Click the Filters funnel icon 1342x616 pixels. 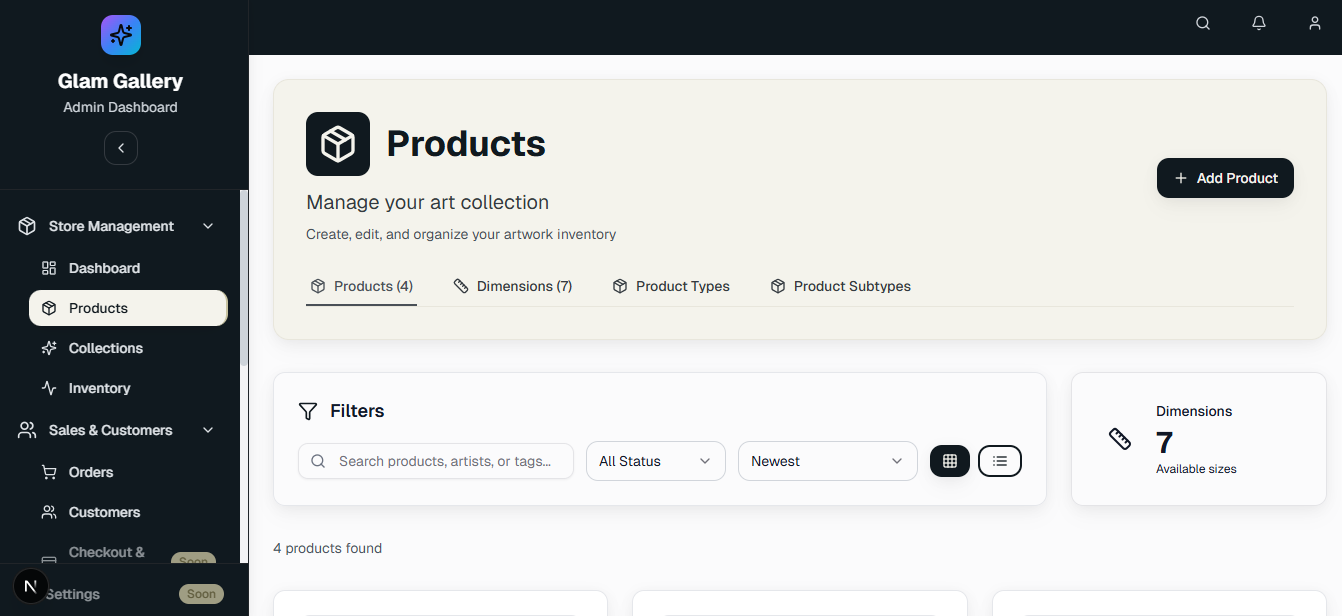click(x=308, y=411)
